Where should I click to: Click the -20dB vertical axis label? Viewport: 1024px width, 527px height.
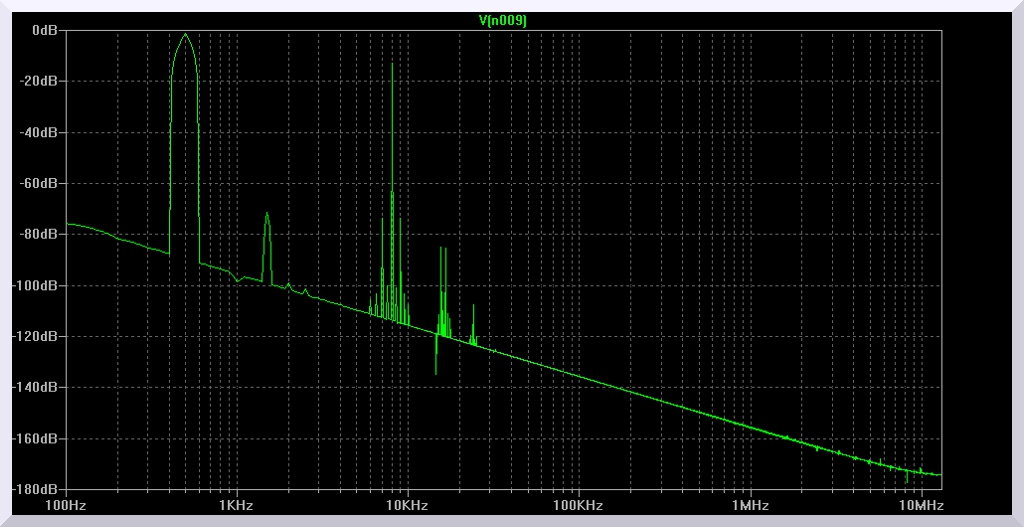point(41,81)
